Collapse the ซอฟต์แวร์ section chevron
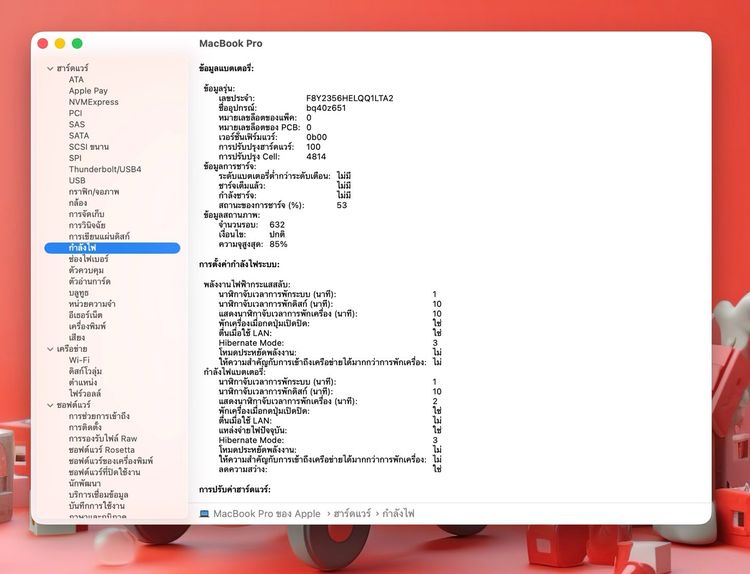 50,405
